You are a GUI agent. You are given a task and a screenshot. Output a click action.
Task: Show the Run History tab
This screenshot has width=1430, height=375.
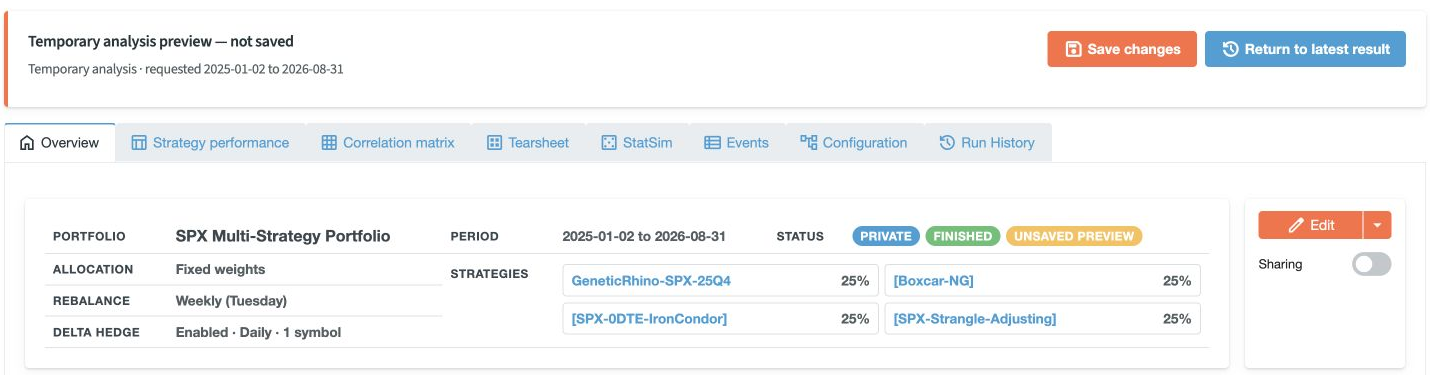(x=987, y=143)
